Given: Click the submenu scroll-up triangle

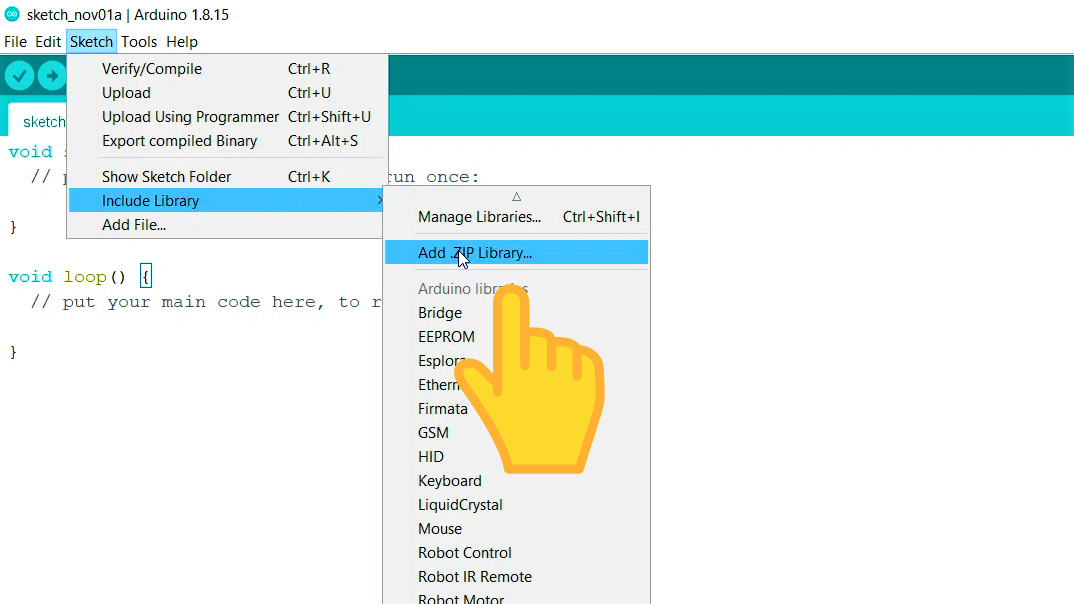Looking at the screenshot, I should click(516, 197).
